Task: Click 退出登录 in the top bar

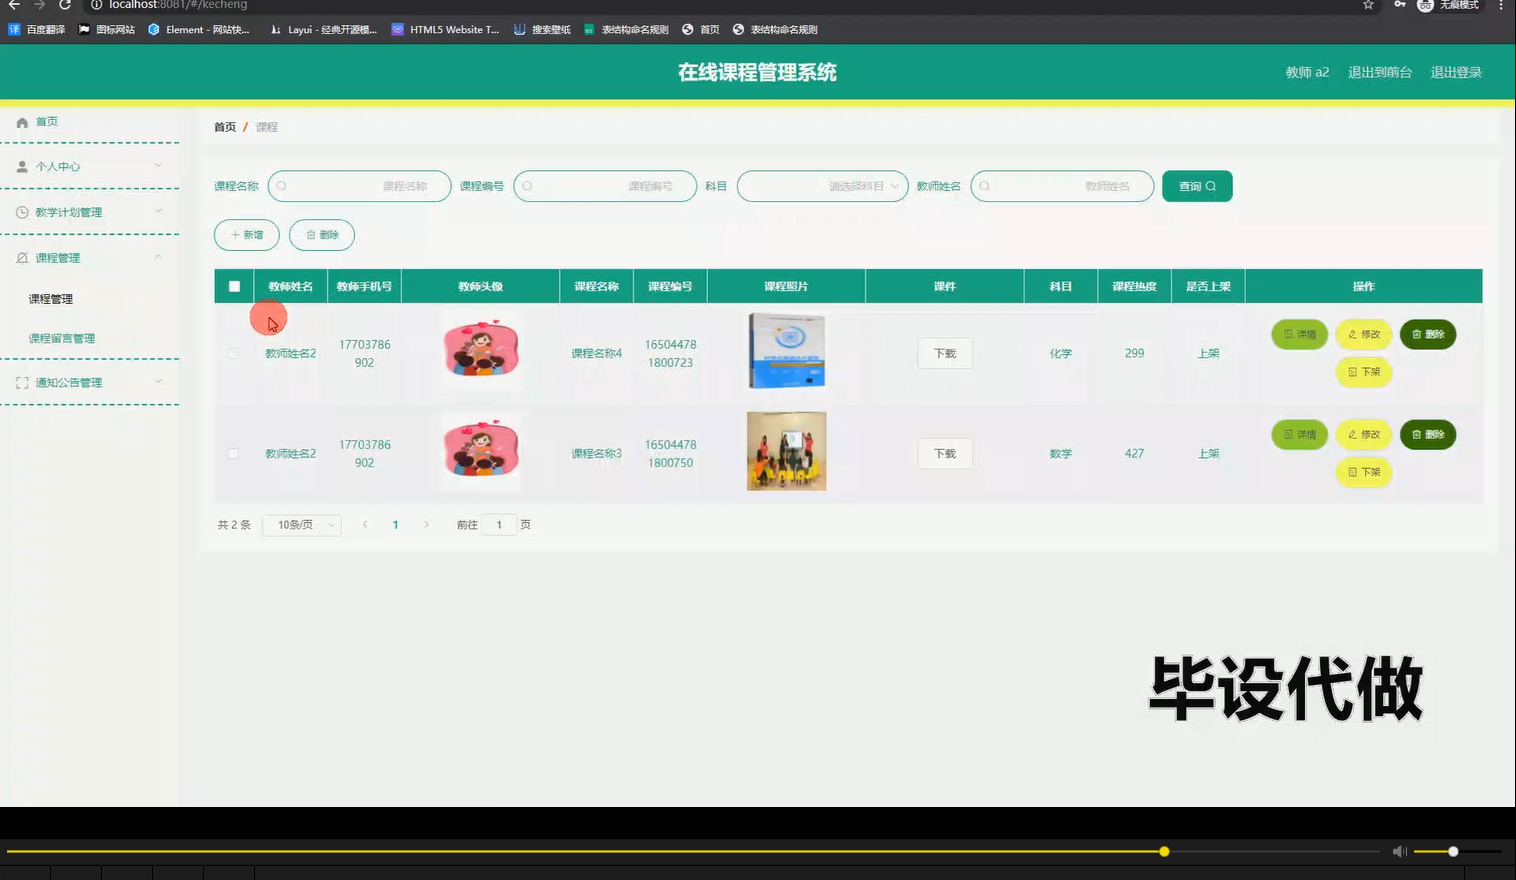Action: pyautogui.click(x=1456, y=71)
